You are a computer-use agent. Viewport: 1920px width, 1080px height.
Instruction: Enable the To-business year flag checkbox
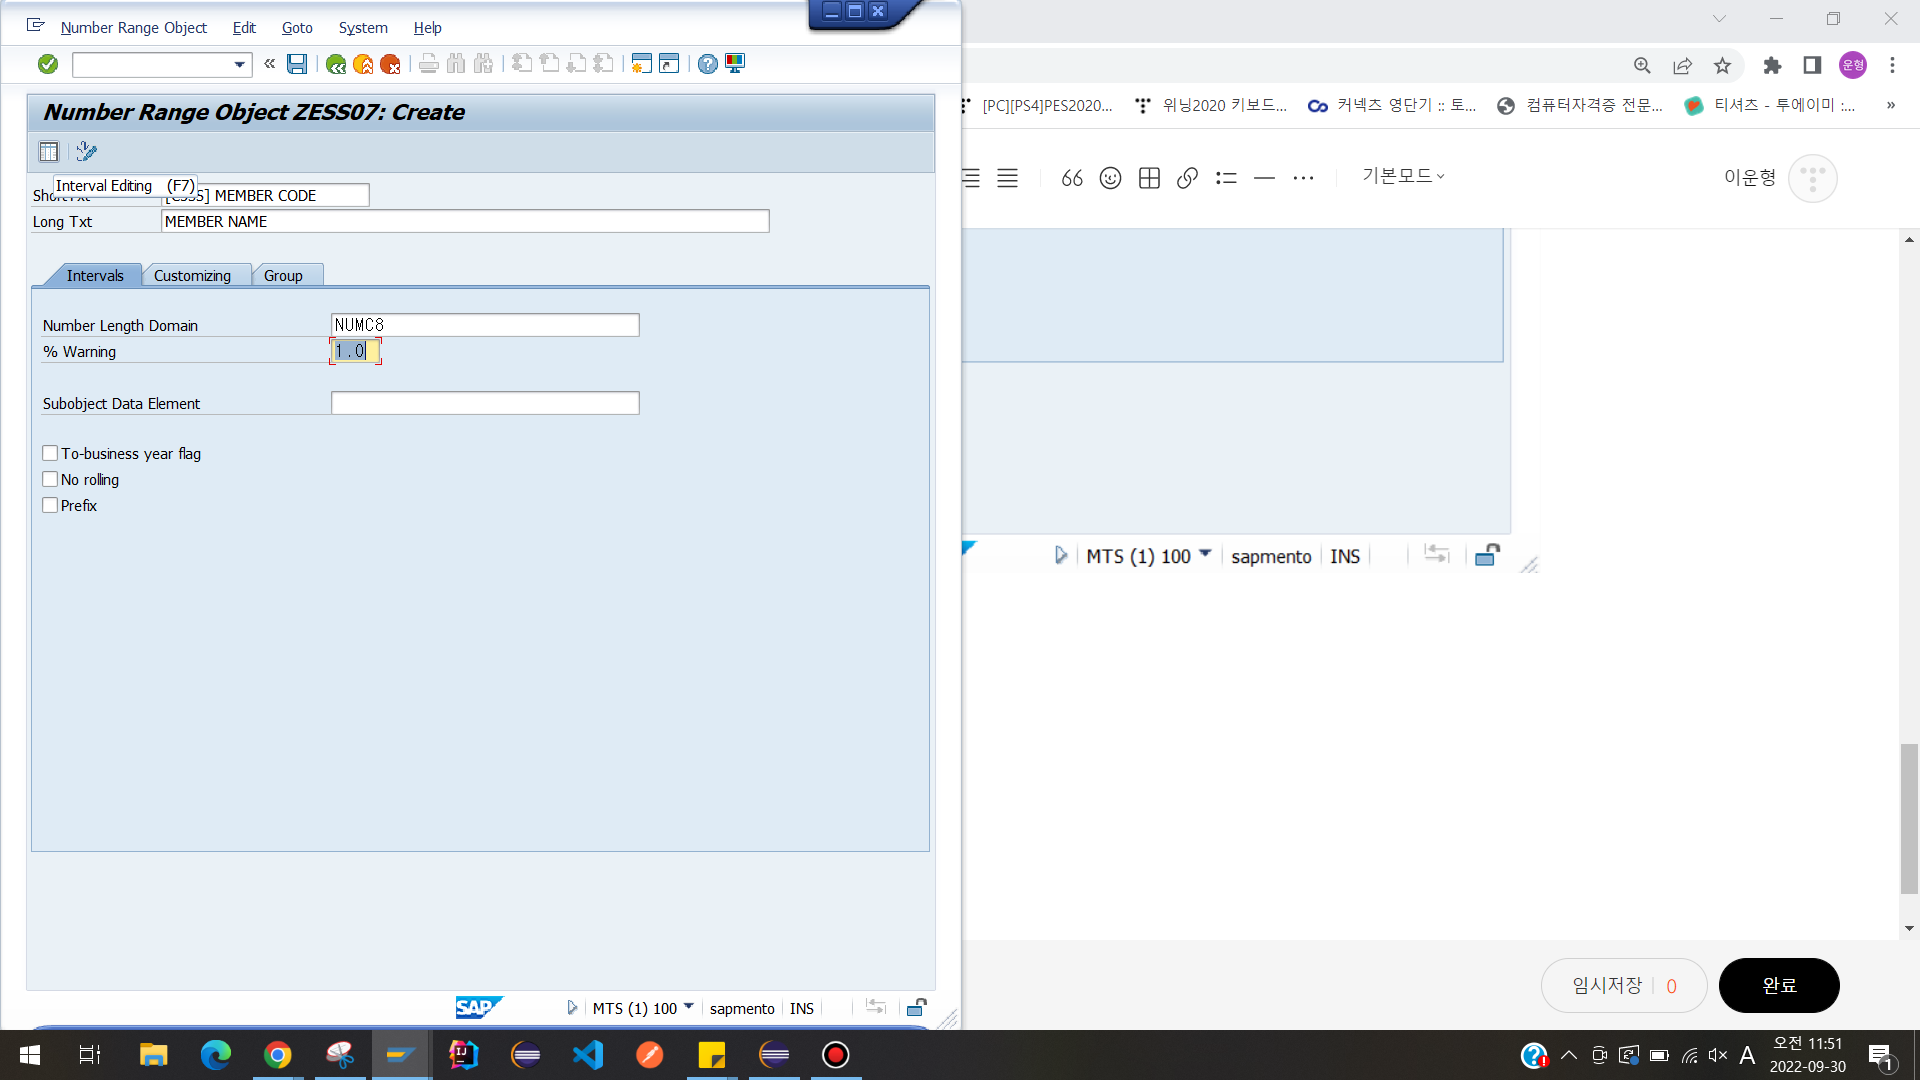(x=50, y=453)
